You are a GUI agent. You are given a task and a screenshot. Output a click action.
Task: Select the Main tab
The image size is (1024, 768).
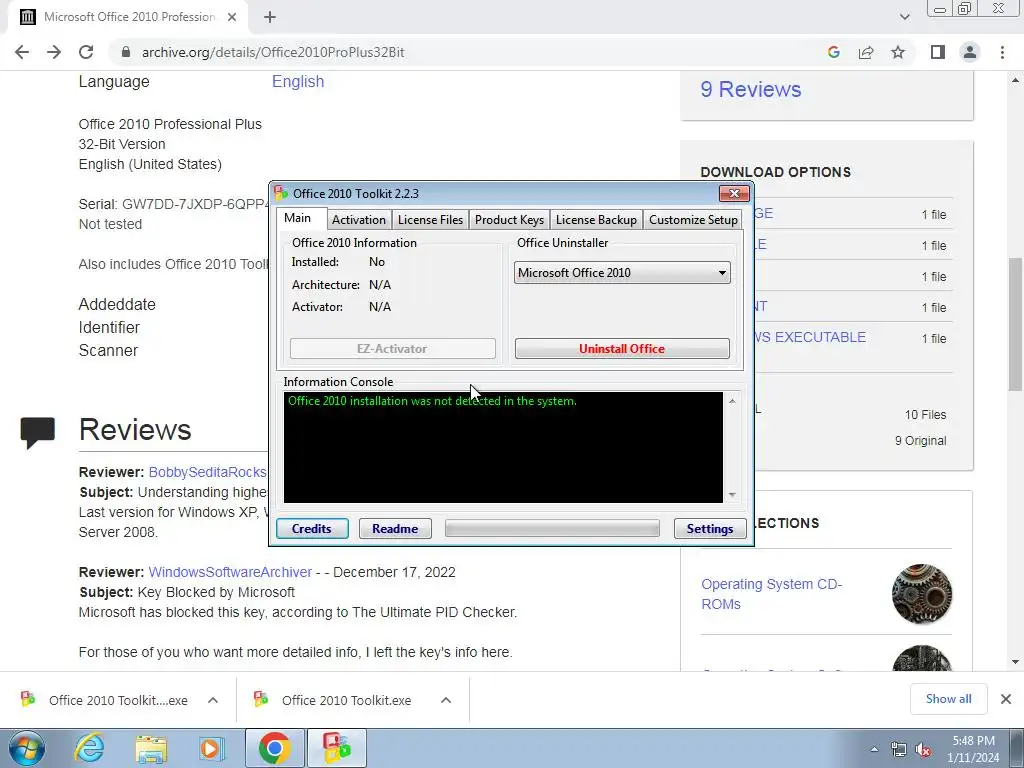click(x=297, y=218)
